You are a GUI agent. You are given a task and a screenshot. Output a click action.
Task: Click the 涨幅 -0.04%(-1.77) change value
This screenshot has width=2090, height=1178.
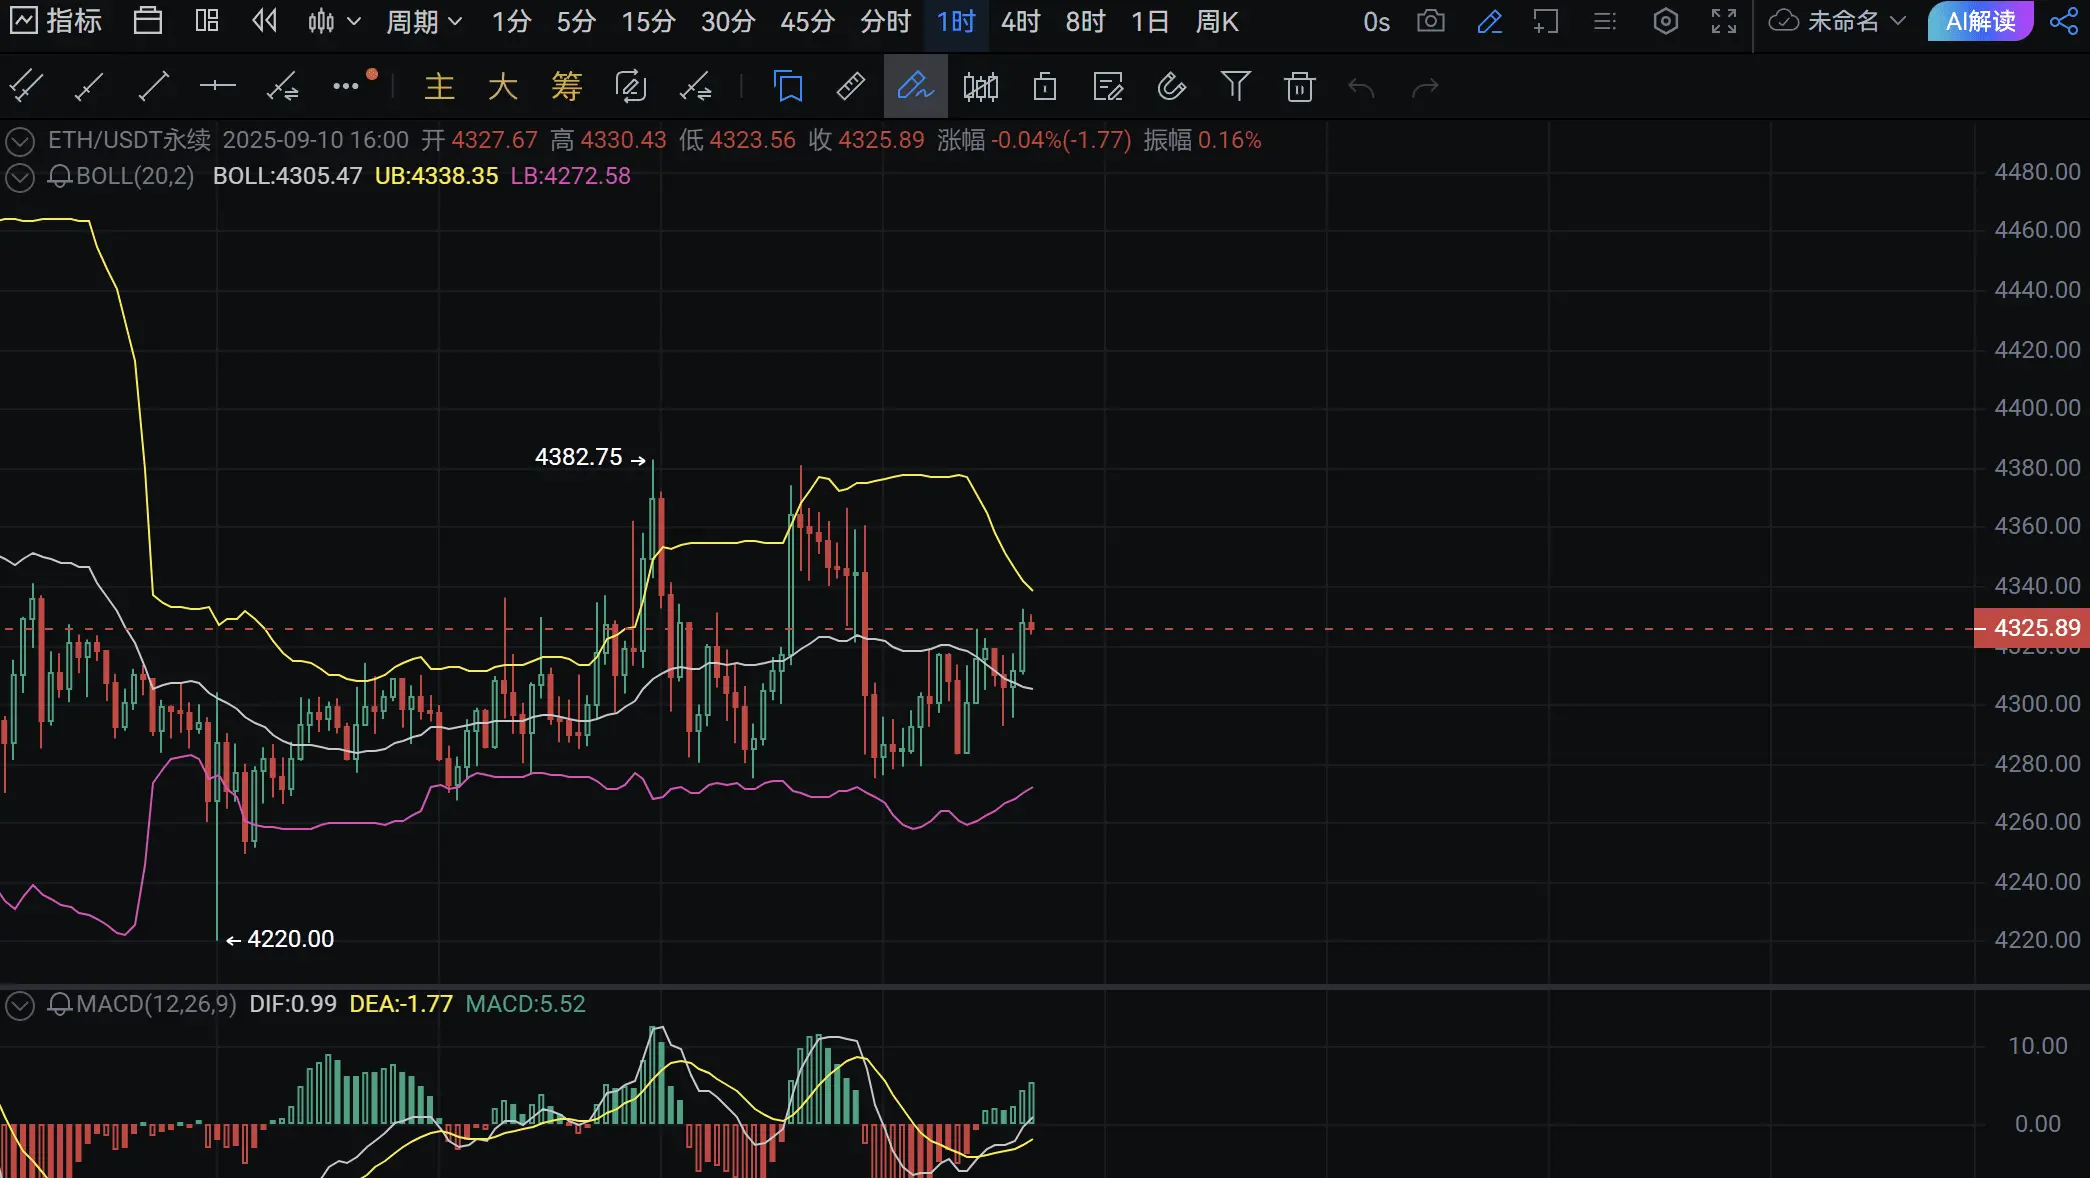(1033, 140)
